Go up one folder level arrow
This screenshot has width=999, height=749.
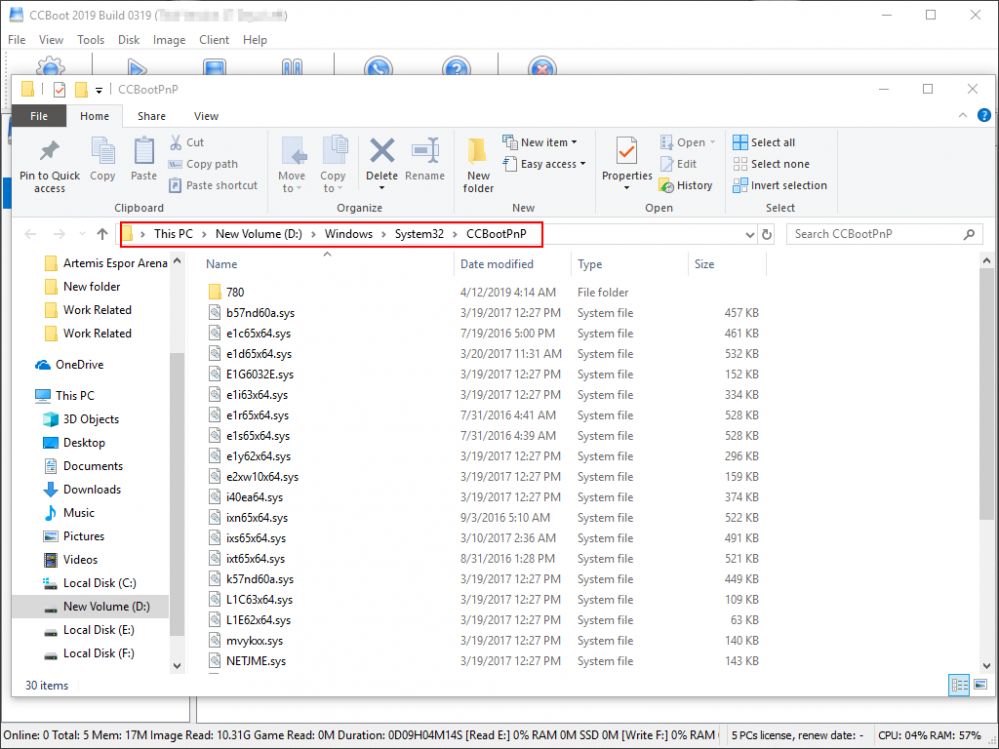[102, 234]
